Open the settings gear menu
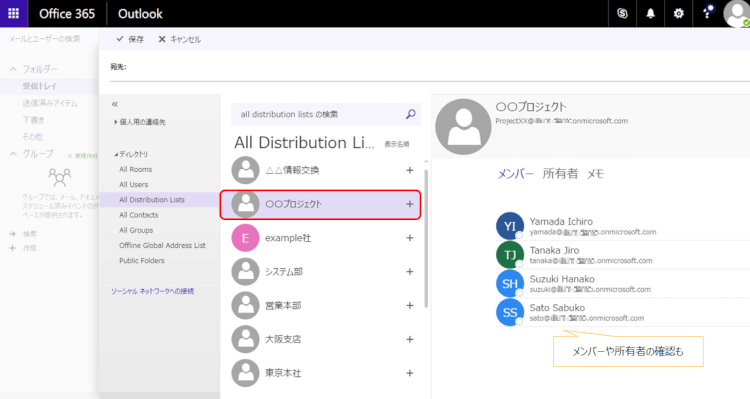Screen dimensions: 750x399 (x=678, y=13)
